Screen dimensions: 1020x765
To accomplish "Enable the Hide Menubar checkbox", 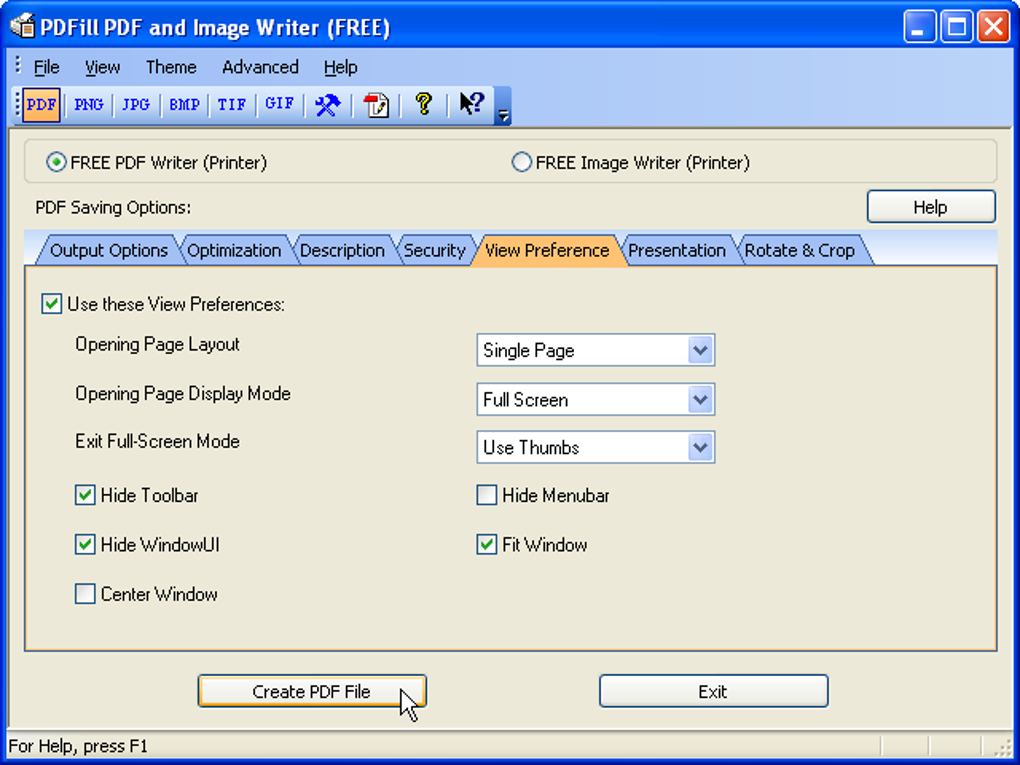I will pyautogui.click(x=487, y=495).
